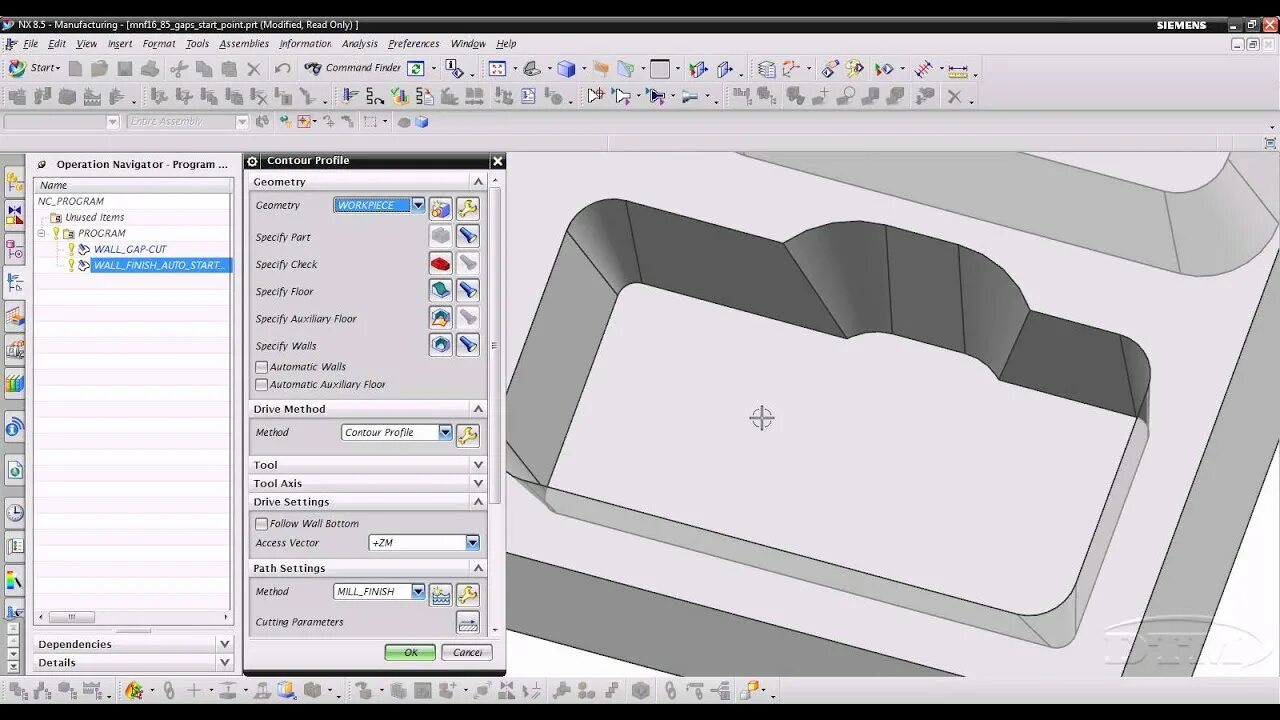1280x720 pixels.
Task: Click the New geometry icon beside WORKPIECE
Action: coord(441,209)
